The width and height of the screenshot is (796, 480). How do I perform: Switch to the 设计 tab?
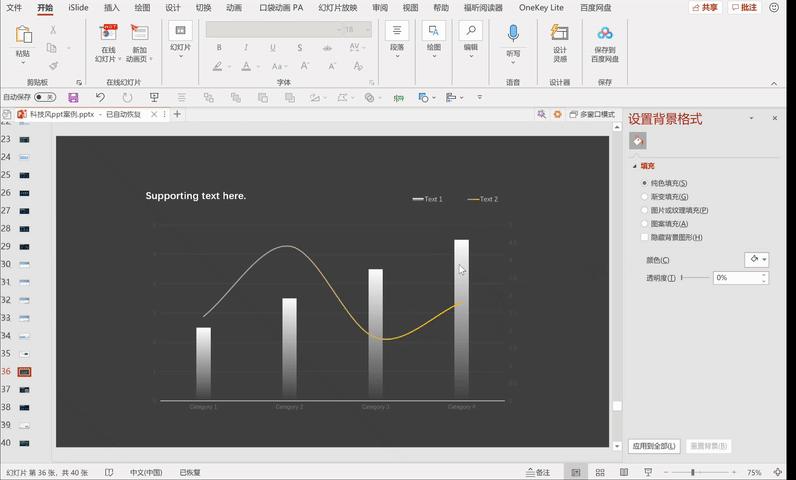coord(173,8)
